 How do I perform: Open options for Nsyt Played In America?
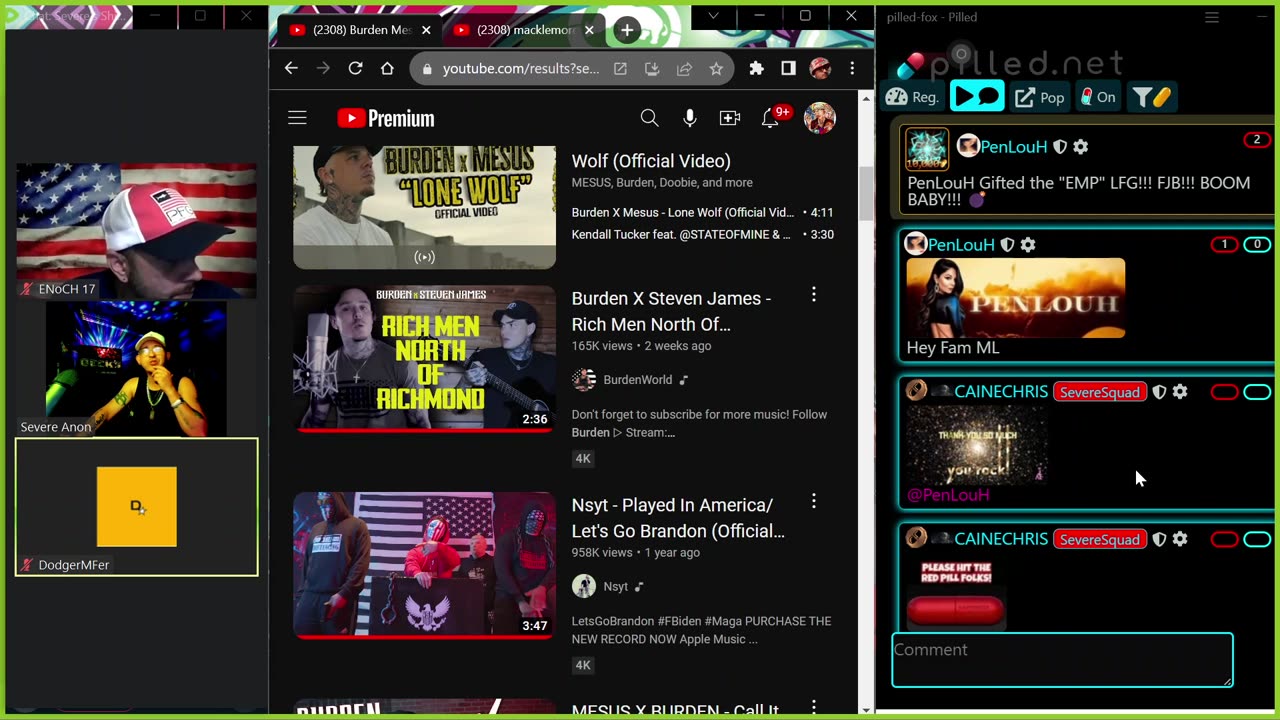point(814,502)
